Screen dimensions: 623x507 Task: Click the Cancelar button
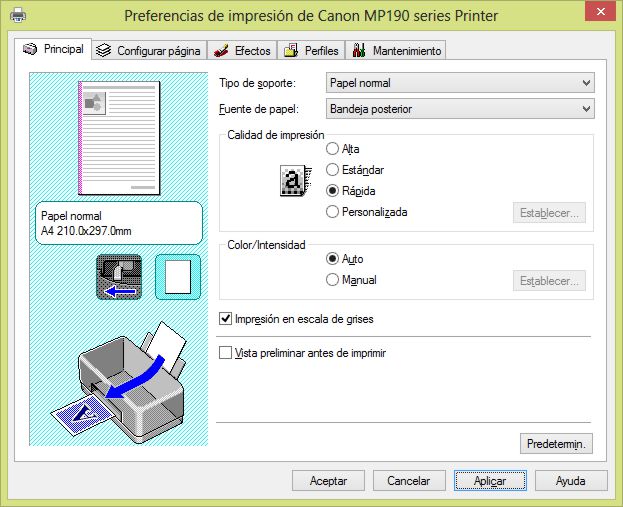click(x=409, y=481)
